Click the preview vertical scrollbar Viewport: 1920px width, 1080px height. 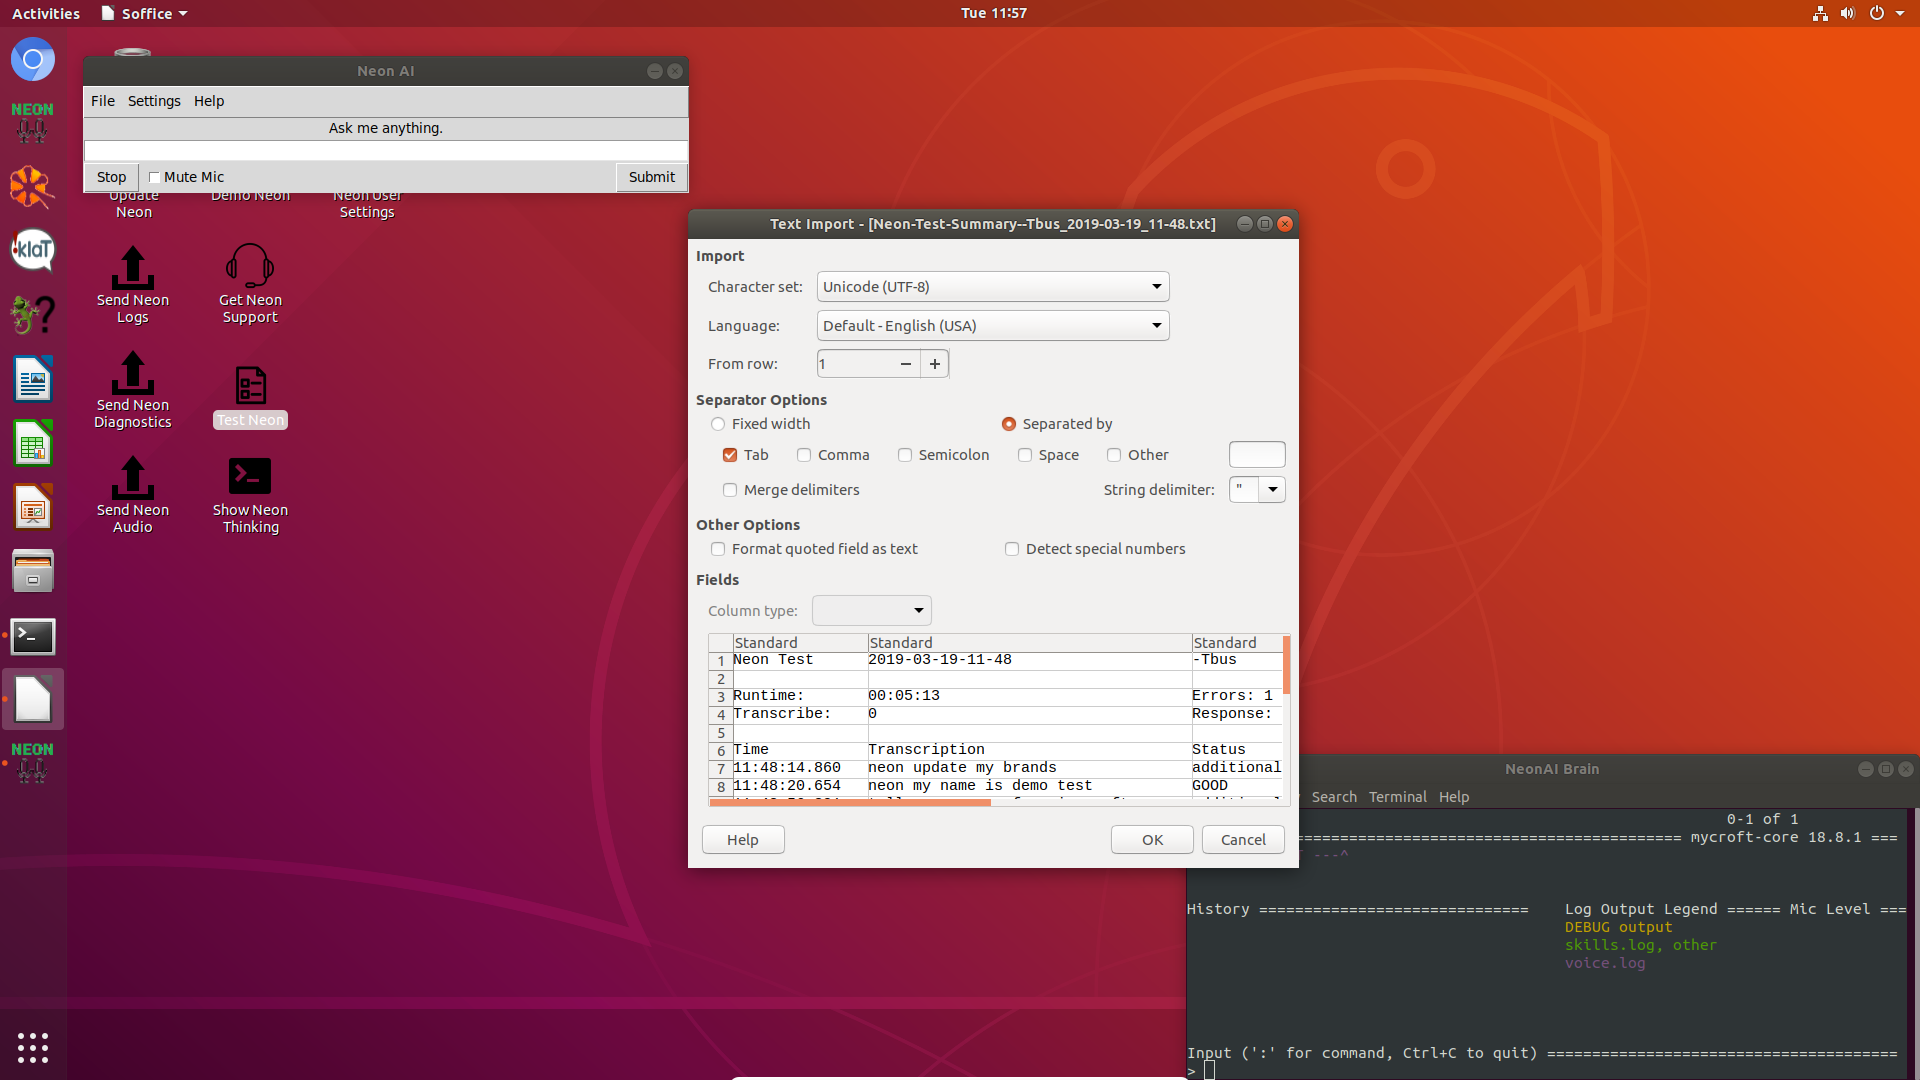1286,664
